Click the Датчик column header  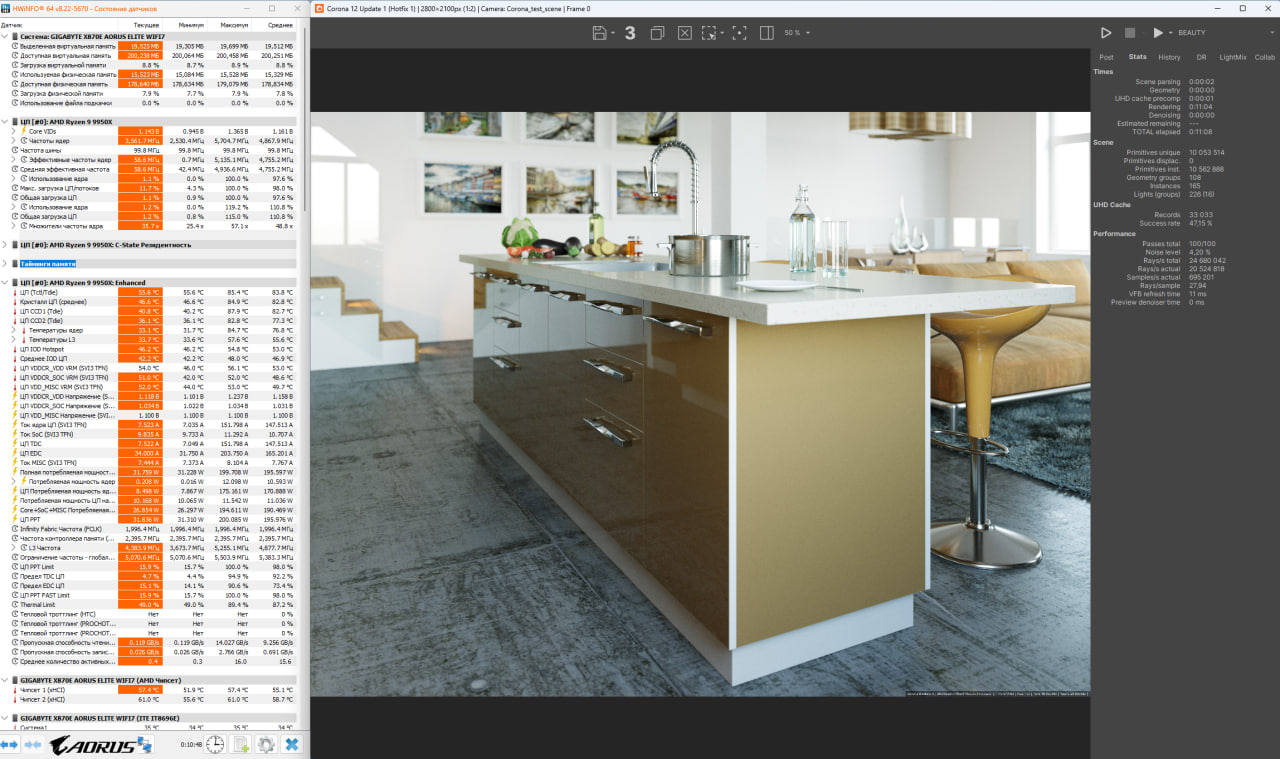tap(58, 24)
